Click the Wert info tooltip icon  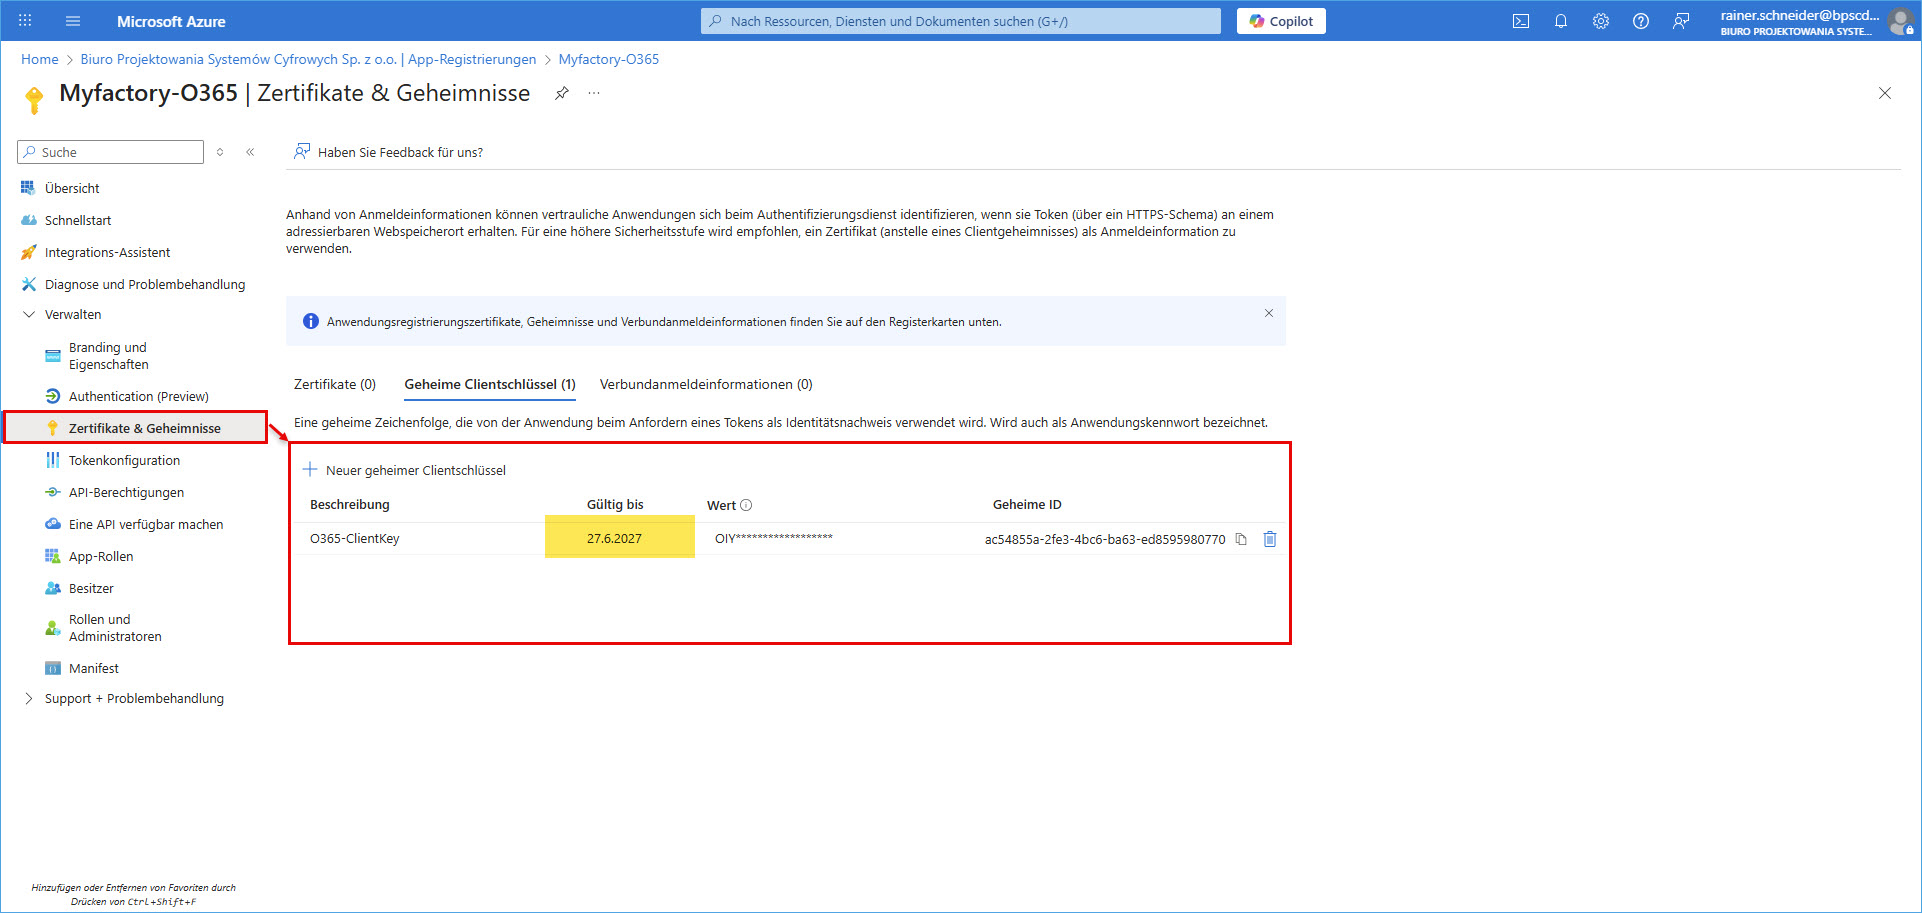point(746,505)
